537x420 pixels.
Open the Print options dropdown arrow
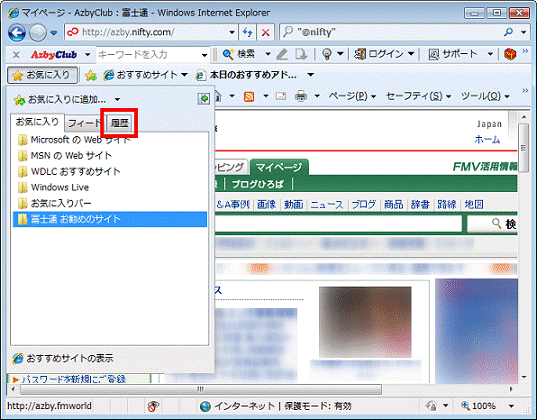click(x=317, y=96)
